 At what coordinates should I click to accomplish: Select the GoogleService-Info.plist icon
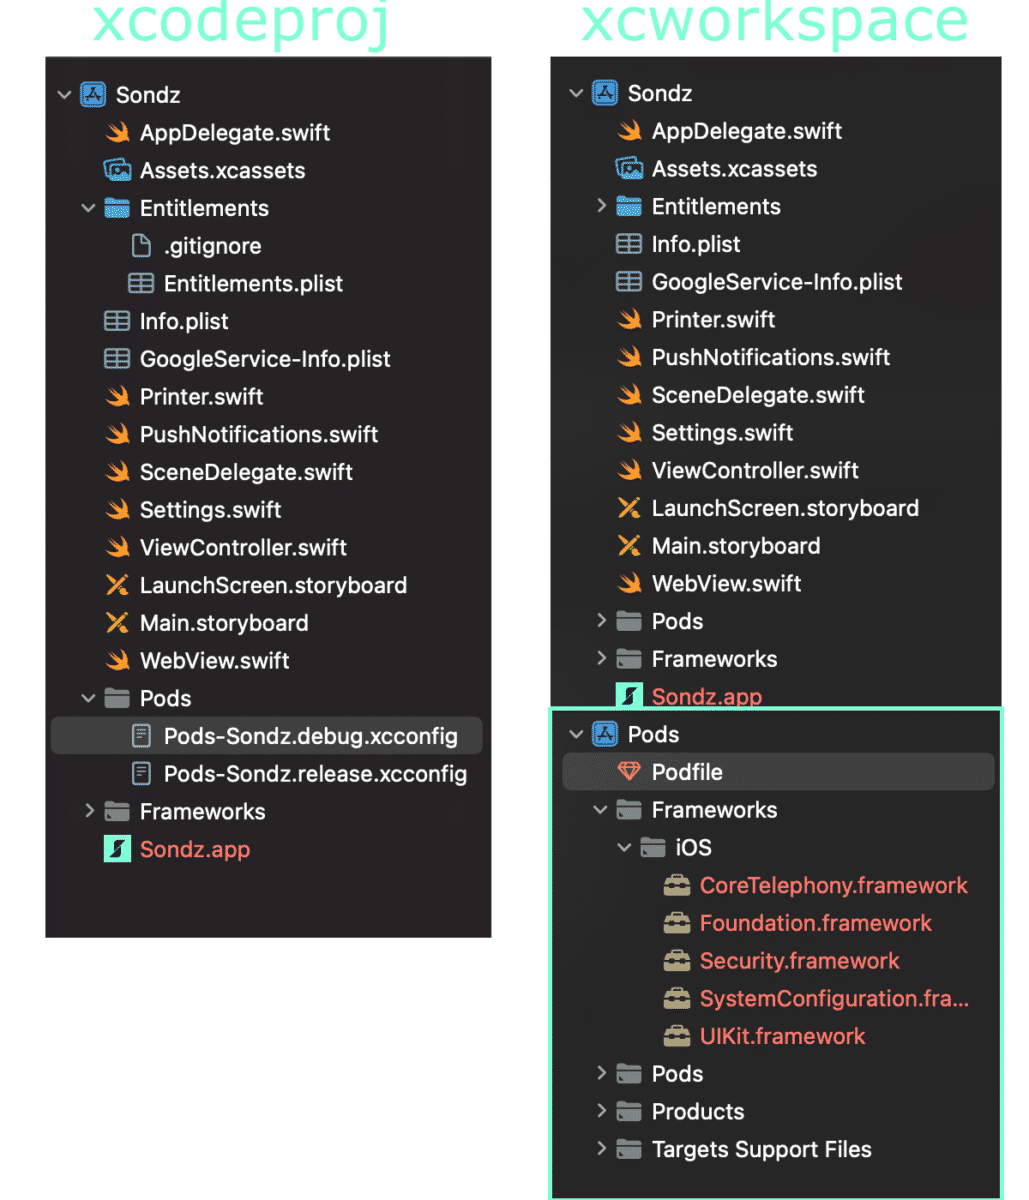117,358
